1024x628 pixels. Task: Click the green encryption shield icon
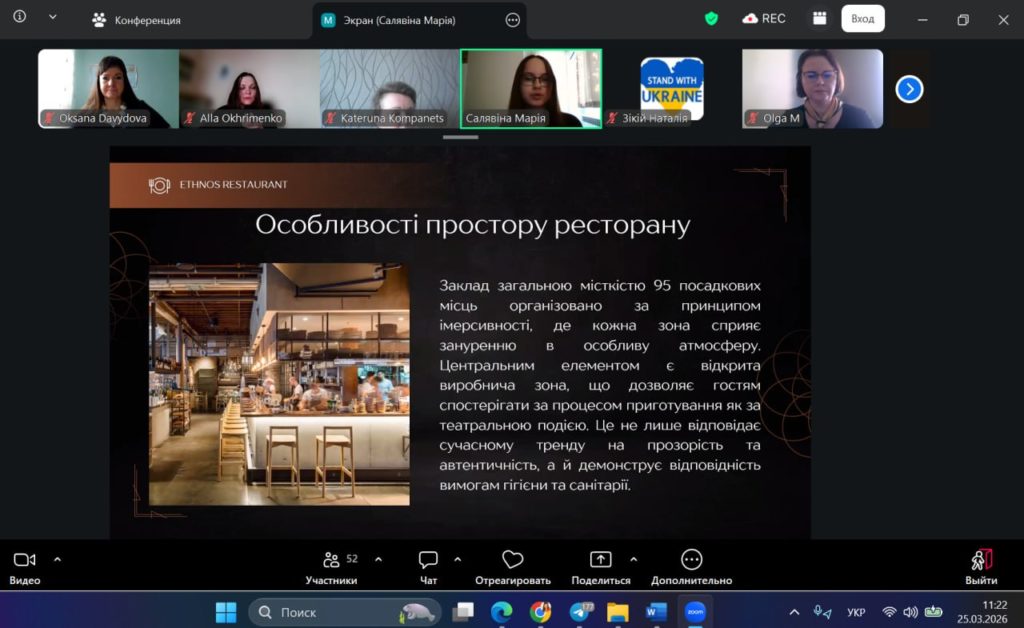pos(711,19)
